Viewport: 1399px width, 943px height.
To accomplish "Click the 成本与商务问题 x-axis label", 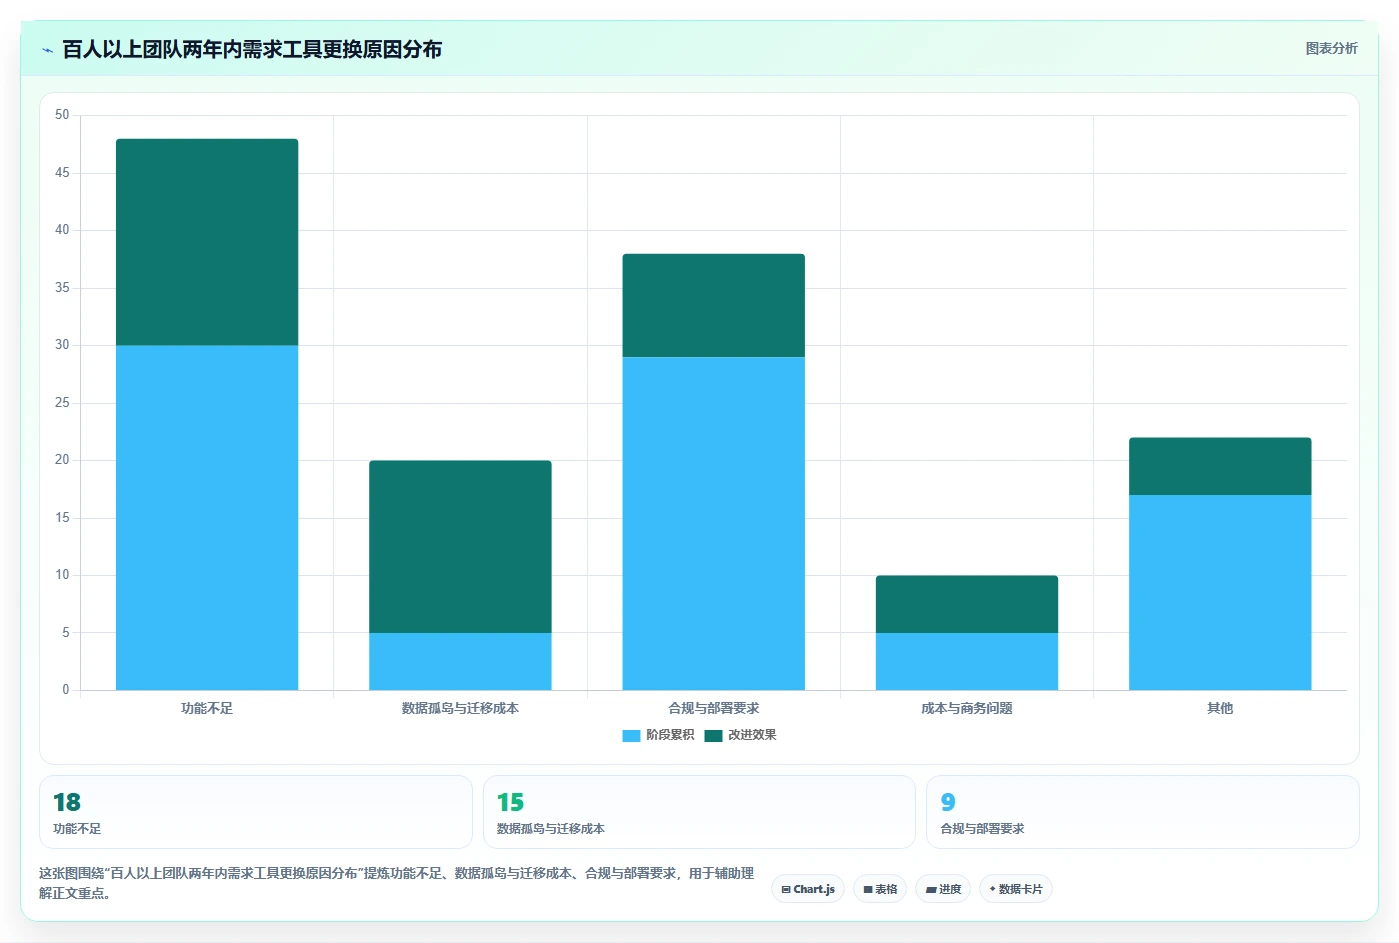I will 967,708.
